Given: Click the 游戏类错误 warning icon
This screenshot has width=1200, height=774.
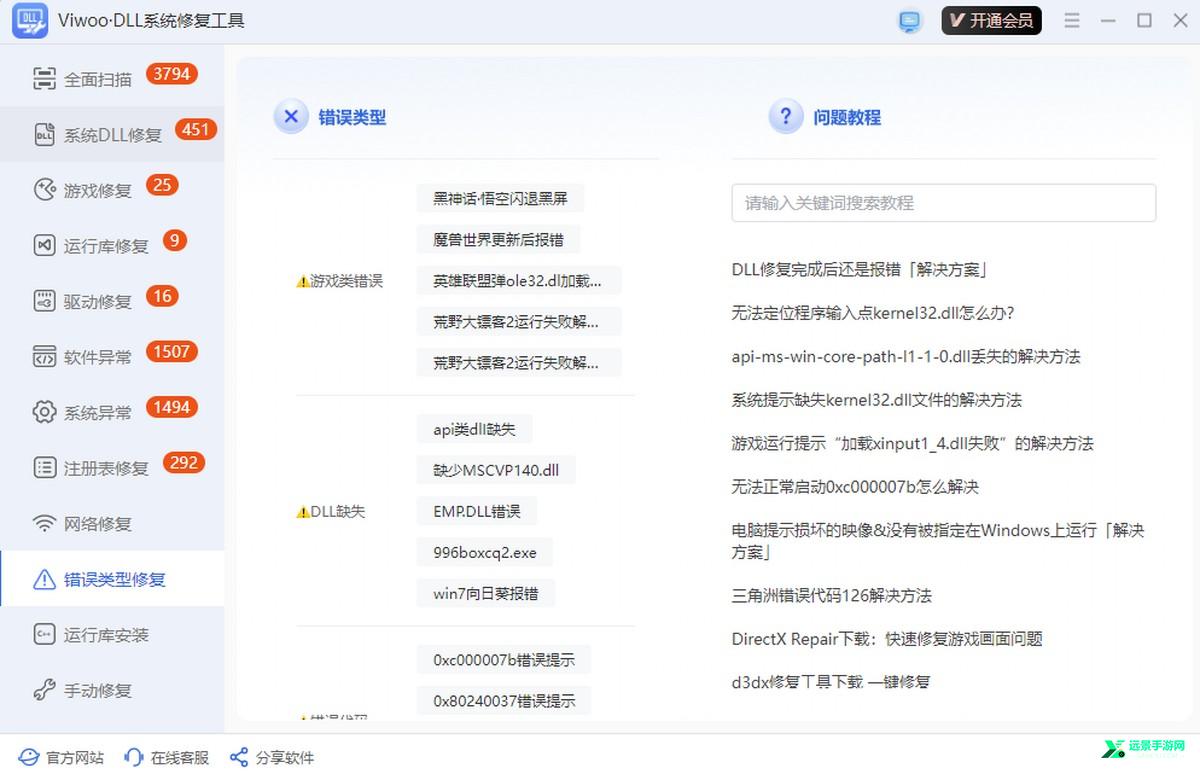Looking at the screenshot, I should click(303, 281).
